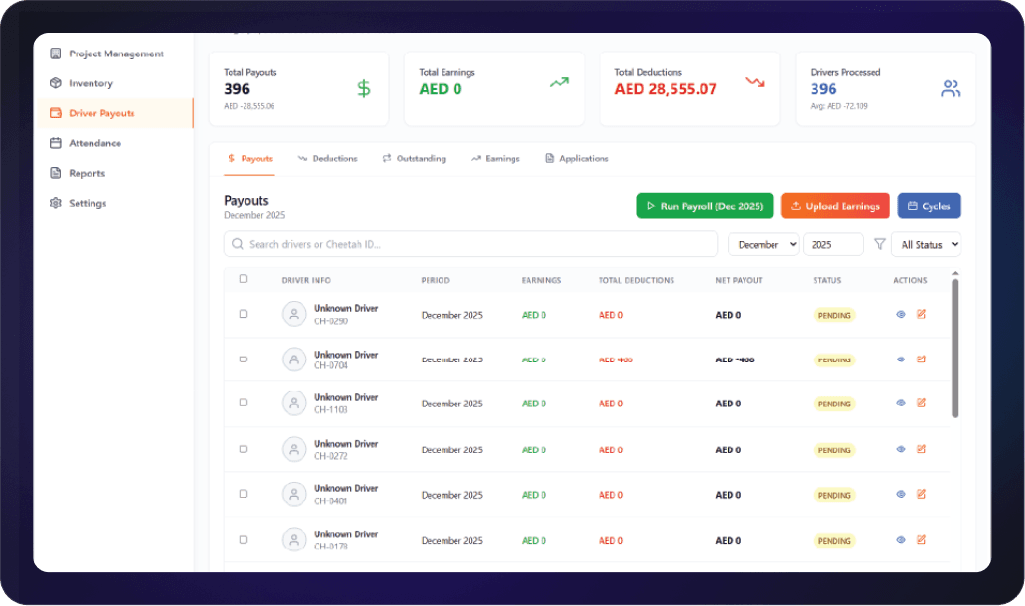View payout details for CH-0401 eye icon
The image size is (1025, 606).
click(x=901, y=494)
